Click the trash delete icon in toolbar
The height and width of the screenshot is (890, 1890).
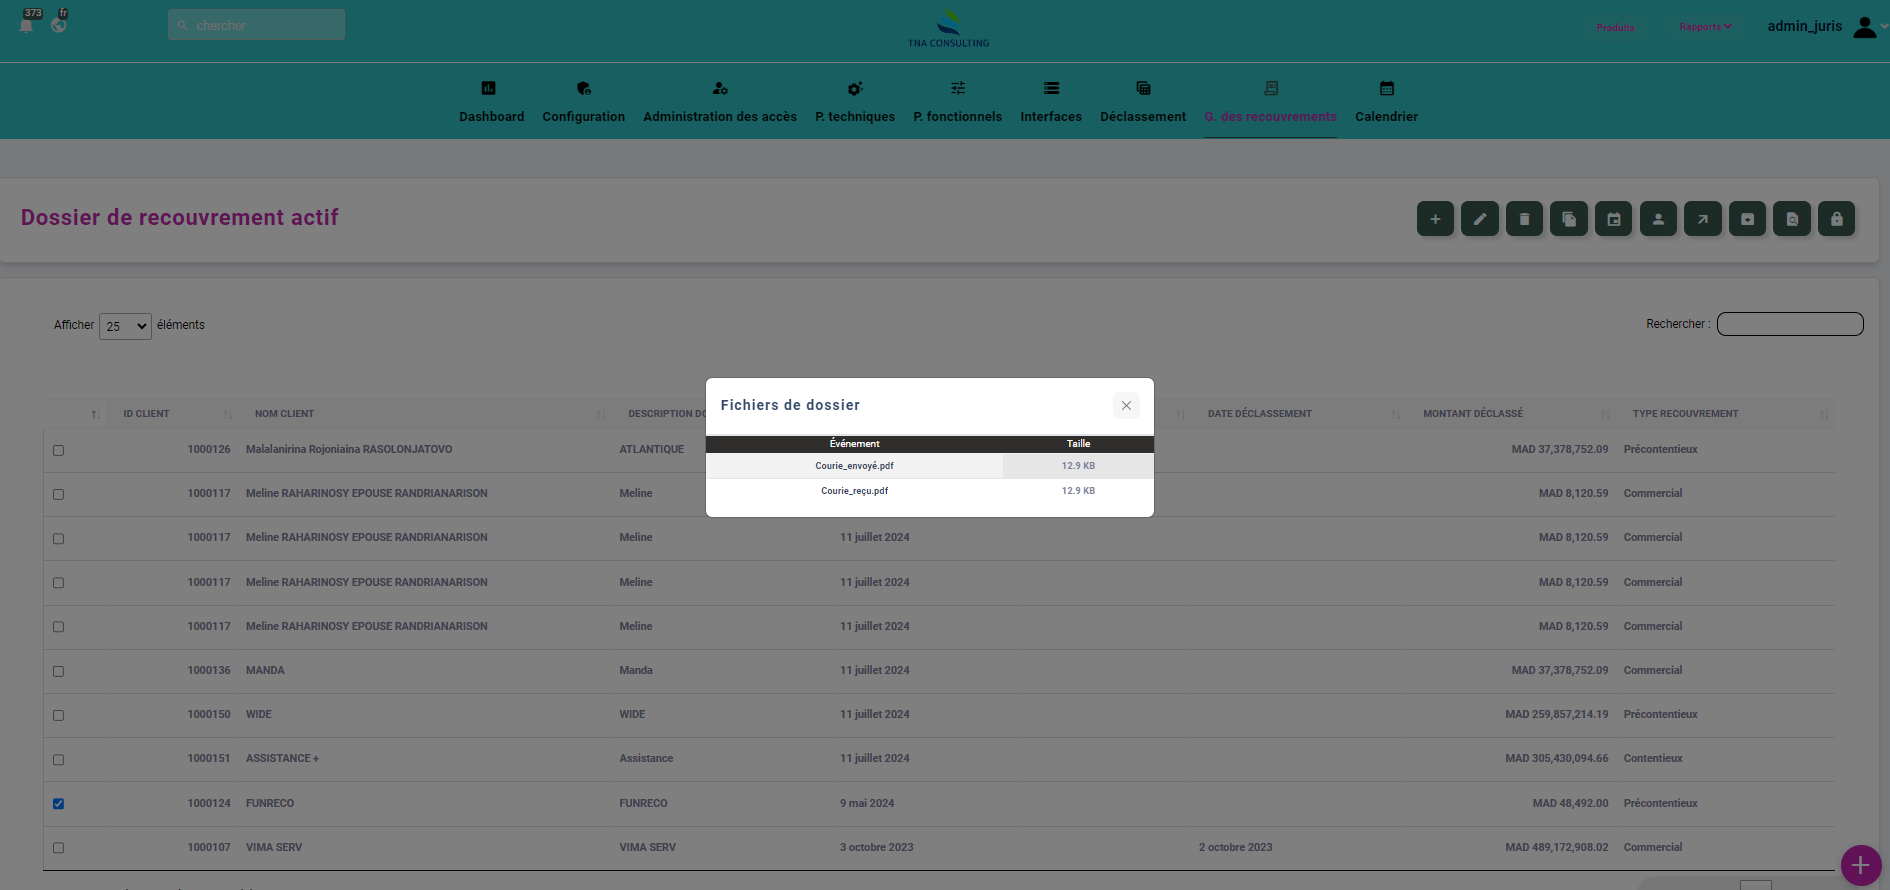(1524, 219)
